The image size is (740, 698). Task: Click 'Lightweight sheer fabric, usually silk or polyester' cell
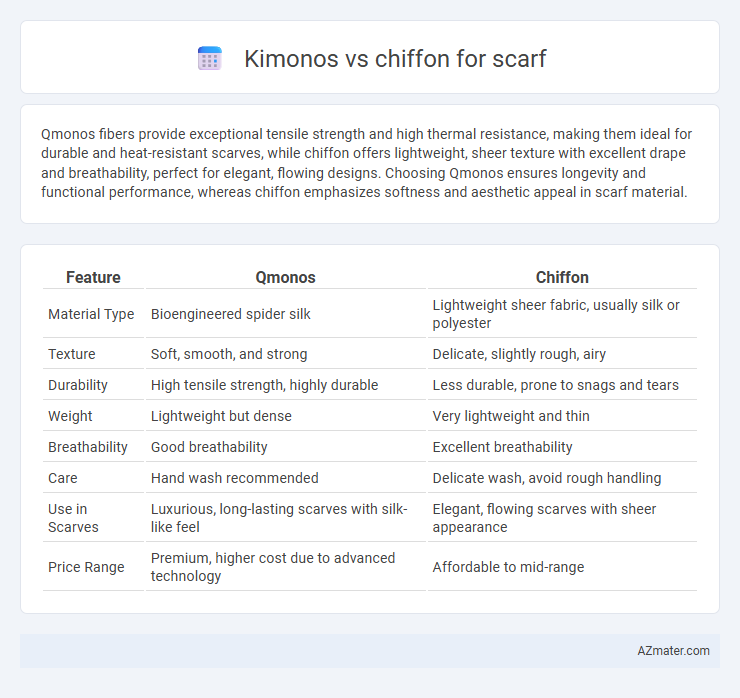coord(556,314)
